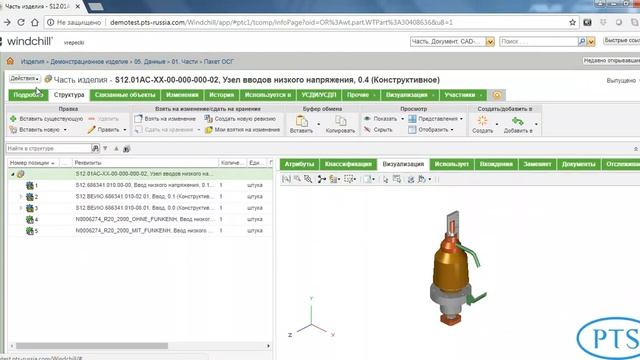
Task: Open the 'Атрибуты' tab in right pane
Action: [299, 164]
